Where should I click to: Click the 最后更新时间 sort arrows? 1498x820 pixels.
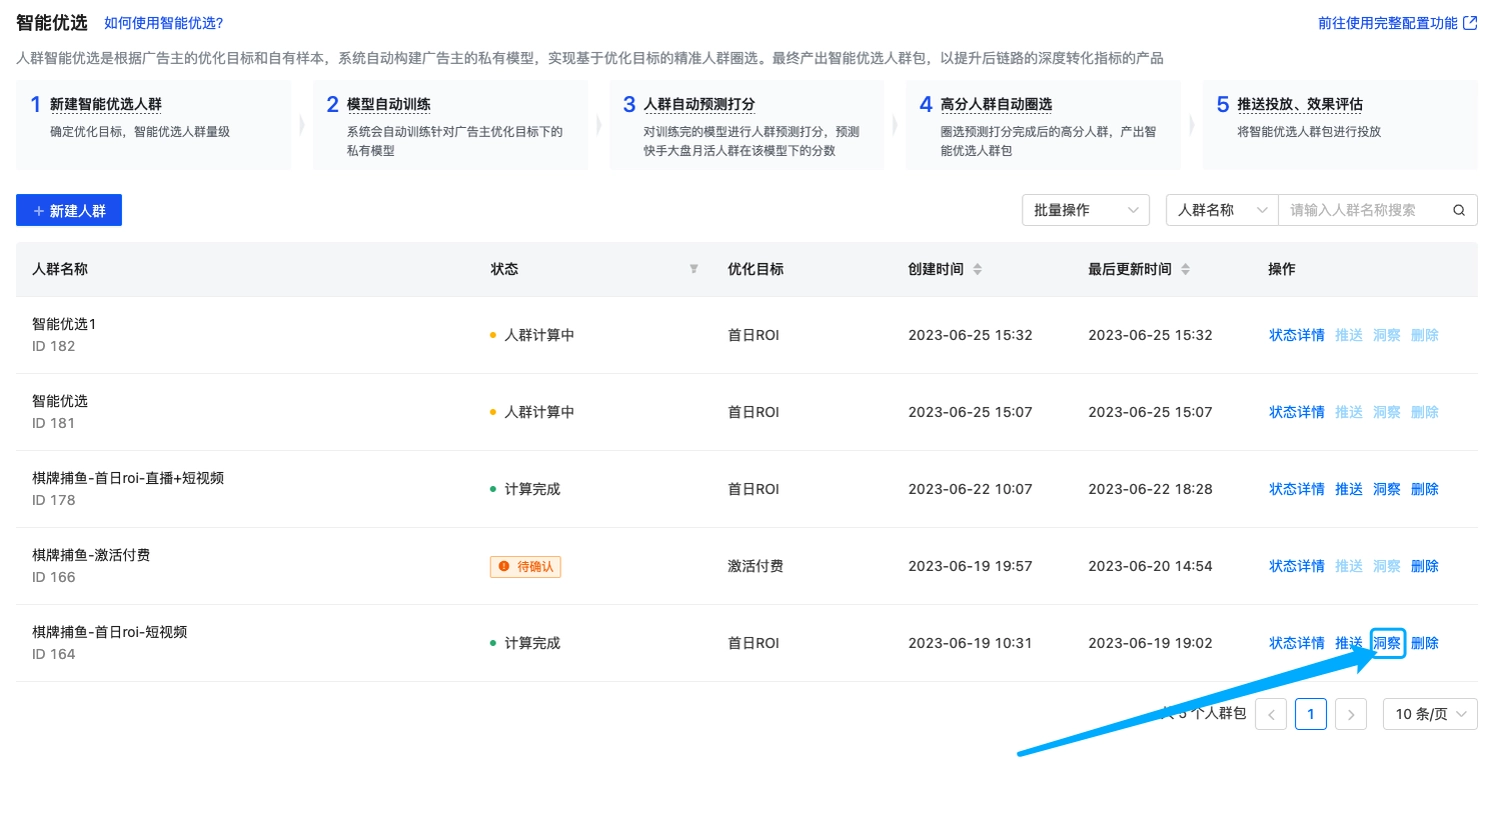pos(1185,269)
